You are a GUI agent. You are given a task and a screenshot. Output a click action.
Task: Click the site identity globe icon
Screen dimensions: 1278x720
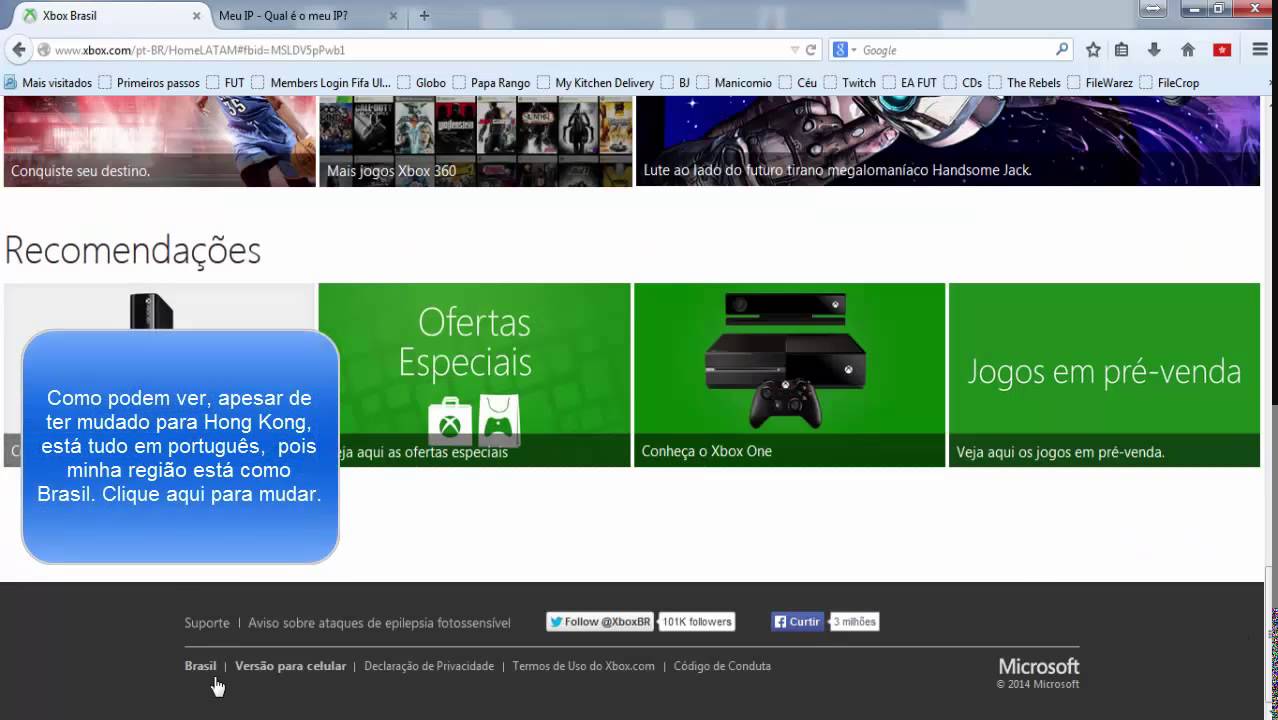[x=44, y=50]
